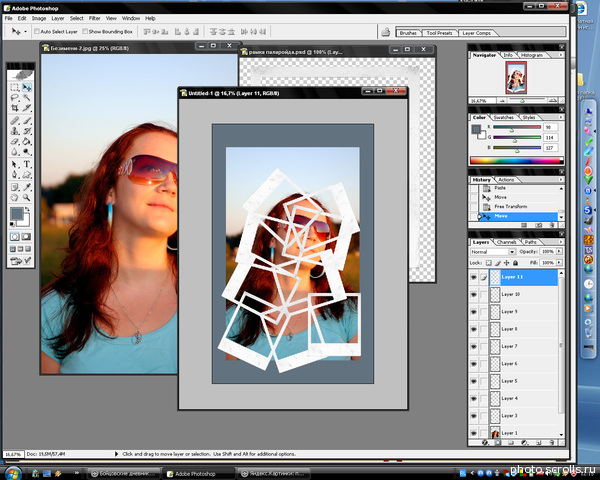Hide Layer 11 with its eye icon
Image resolution: width=600 pixels, height=480 pixels.
[474, 277]
